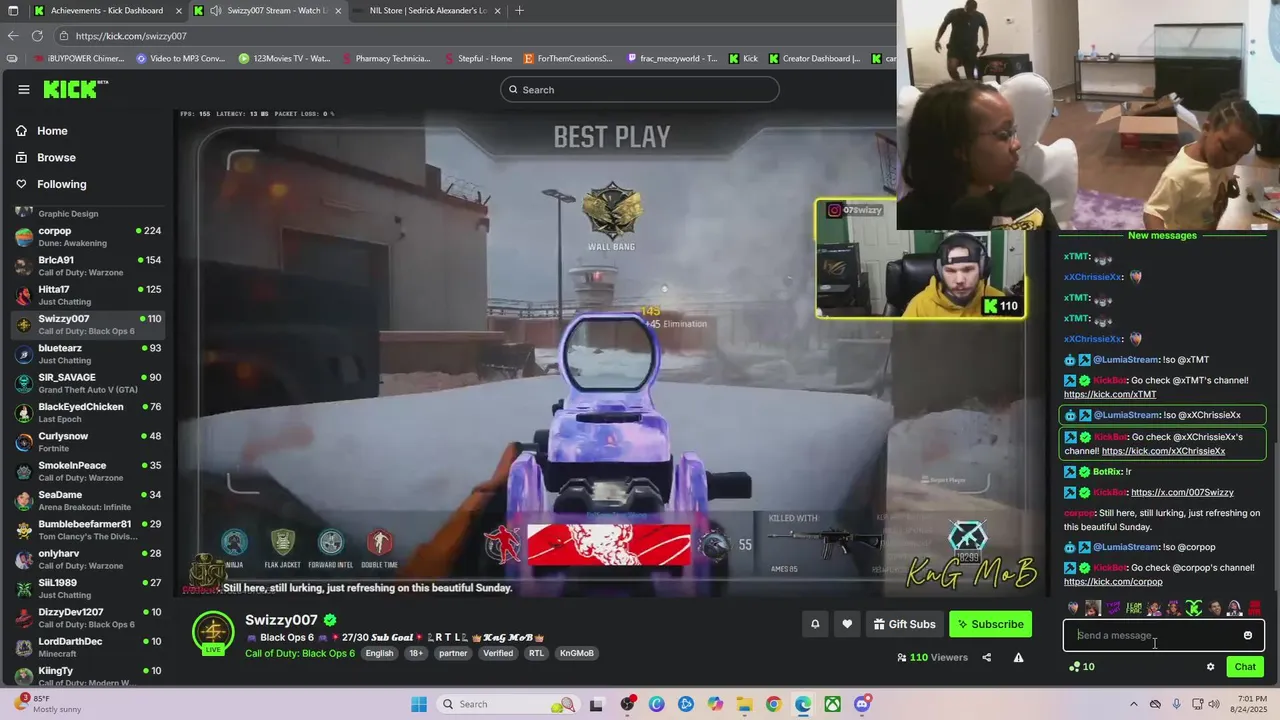This screenshot has height=720, width=1280.
Task: Click the address bar URL
Action: click(131, 36)
